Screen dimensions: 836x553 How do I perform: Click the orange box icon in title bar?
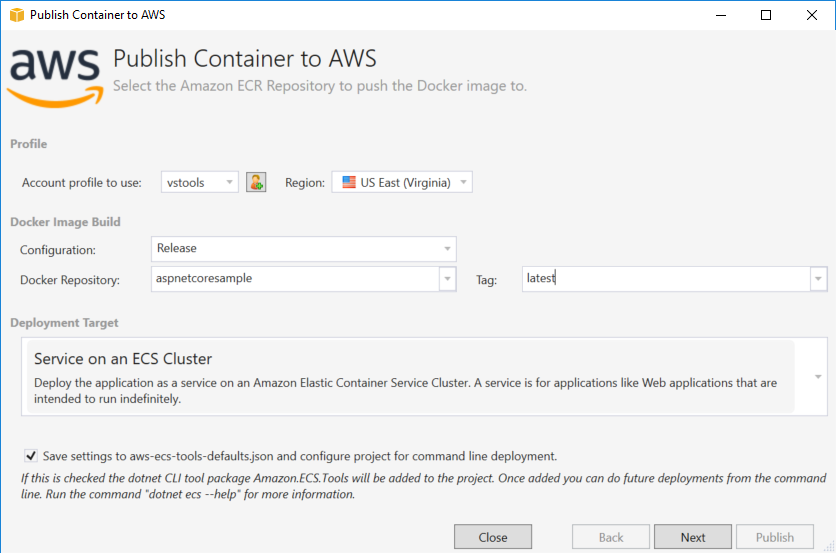15,15
